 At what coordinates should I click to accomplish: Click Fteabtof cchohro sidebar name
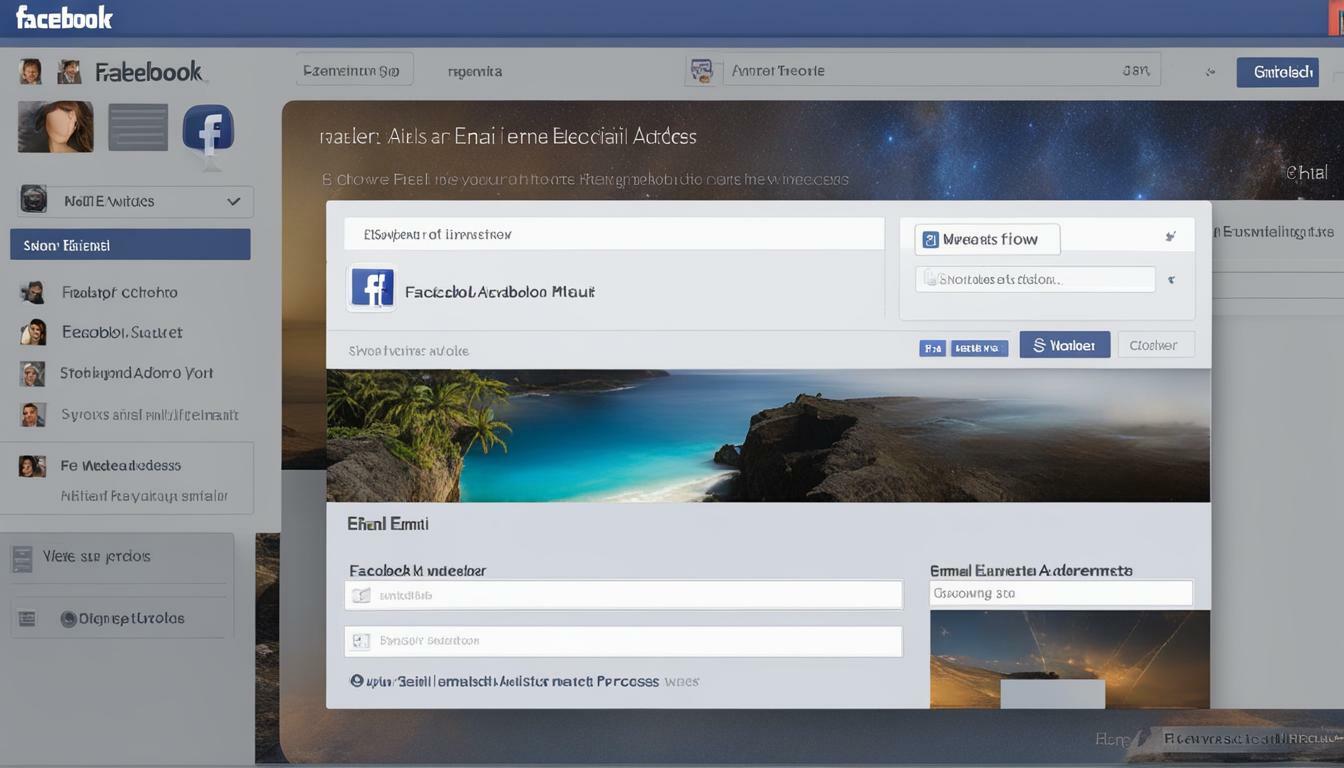pos(119,292)
